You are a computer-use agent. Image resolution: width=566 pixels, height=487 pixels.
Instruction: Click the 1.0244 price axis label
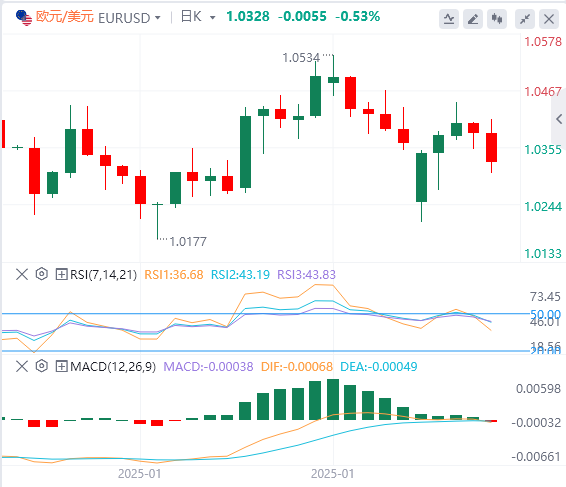click(543, 207)
